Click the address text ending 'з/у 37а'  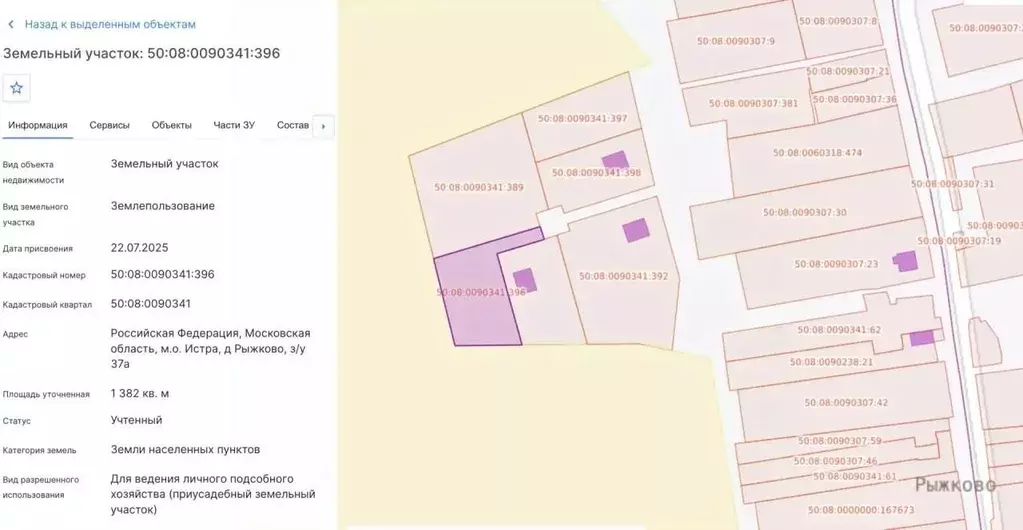point(211,349)
